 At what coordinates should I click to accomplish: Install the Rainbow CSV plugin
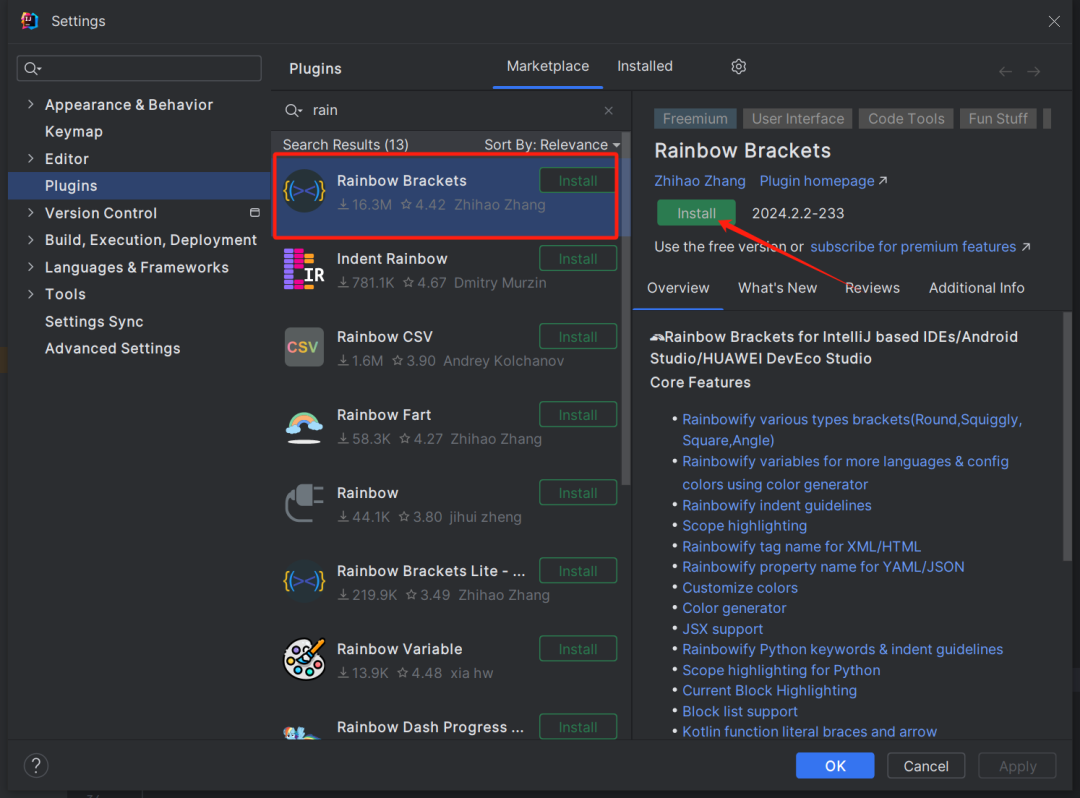(577, 337)
